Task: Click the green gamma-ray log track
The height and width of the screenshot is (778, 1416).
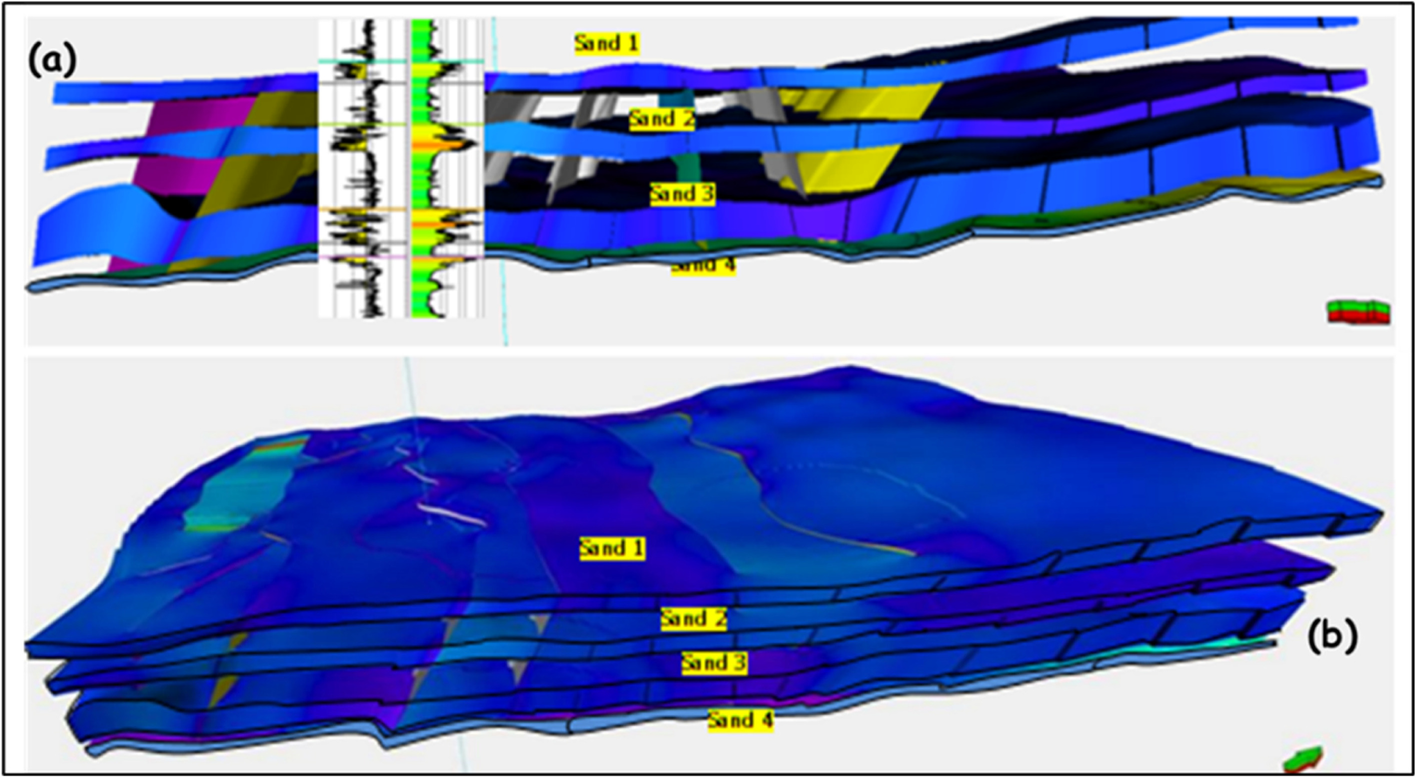Action: (447, 168)
